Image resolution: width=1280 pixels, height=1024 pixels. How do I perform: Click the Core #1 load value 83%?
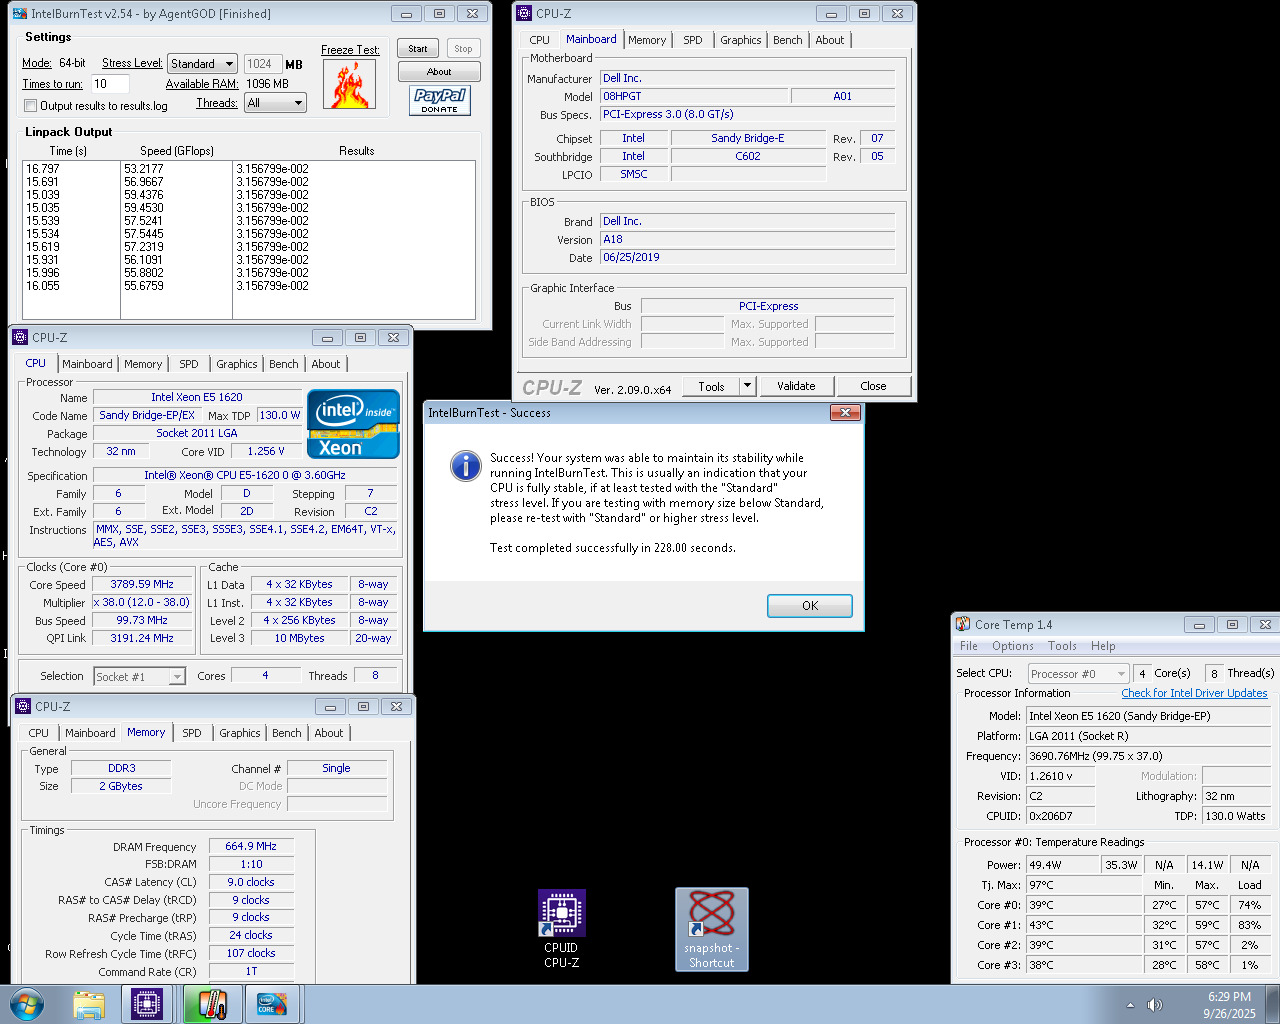1249,925
